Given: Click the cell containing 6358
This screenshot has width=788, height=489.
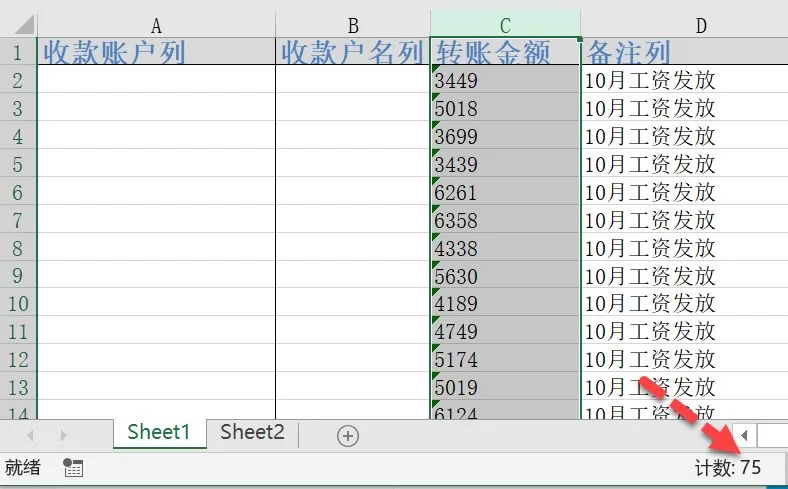Looking at the screenshot, I should [505, 220].
